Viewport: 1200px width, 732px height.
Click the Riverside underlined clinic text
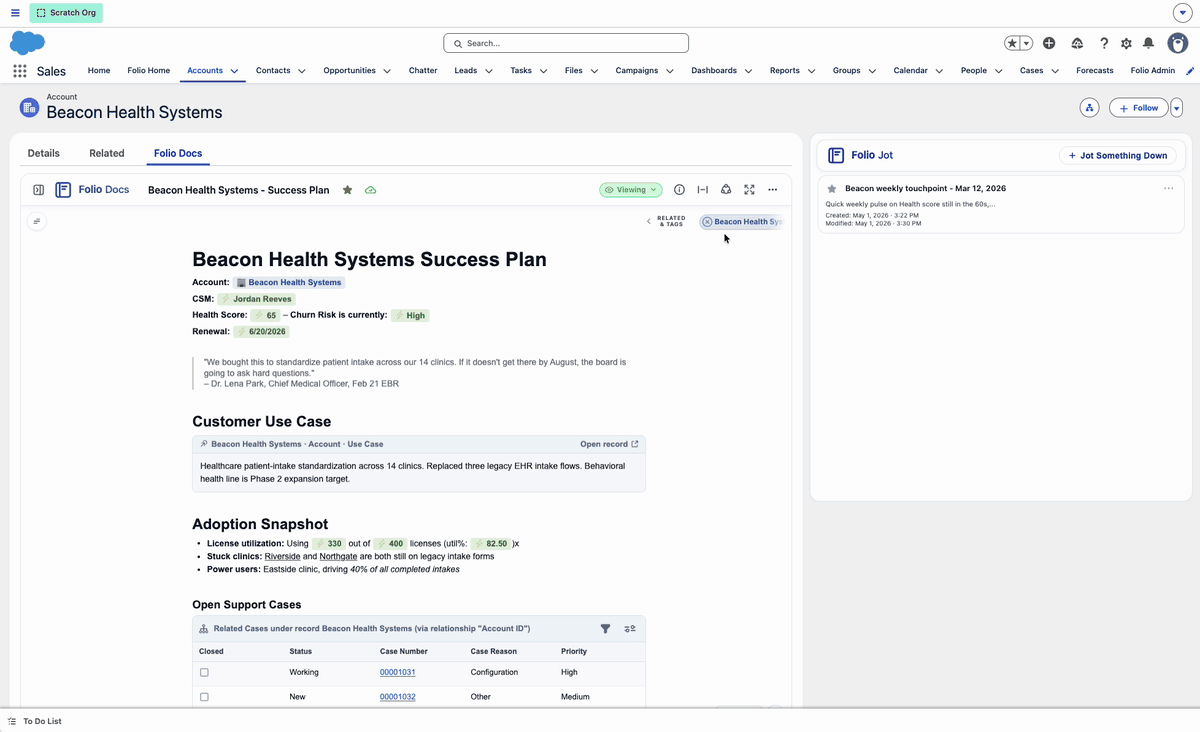tap(283, 556)
